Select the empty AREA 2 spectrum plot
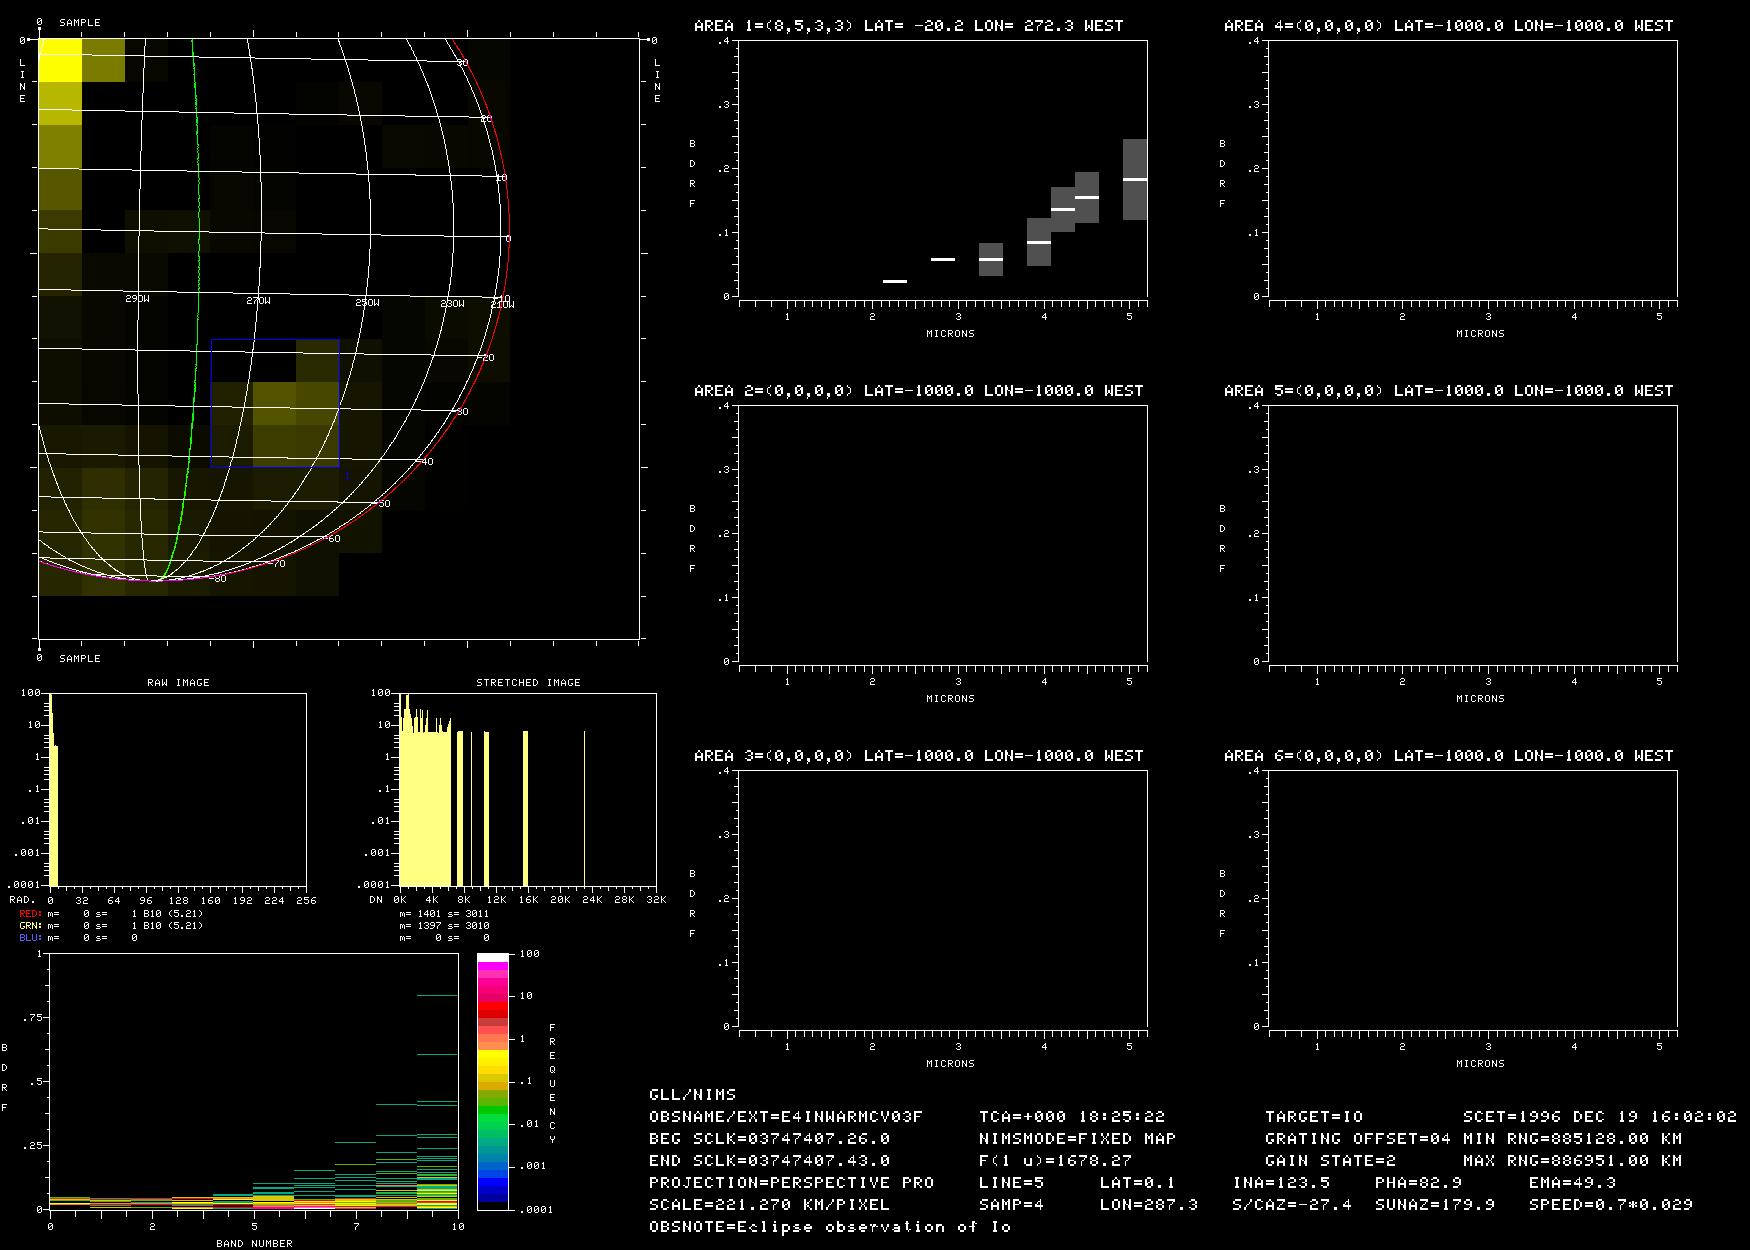 (942, 533)
